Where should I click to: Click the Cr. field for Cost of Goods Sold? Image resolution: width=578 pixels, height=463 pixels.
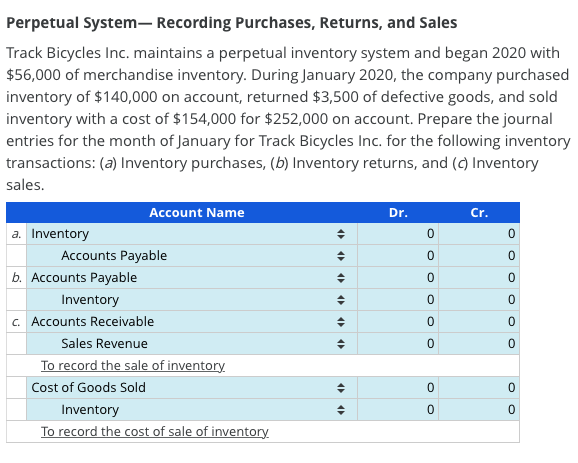click(x=479, y=387)
